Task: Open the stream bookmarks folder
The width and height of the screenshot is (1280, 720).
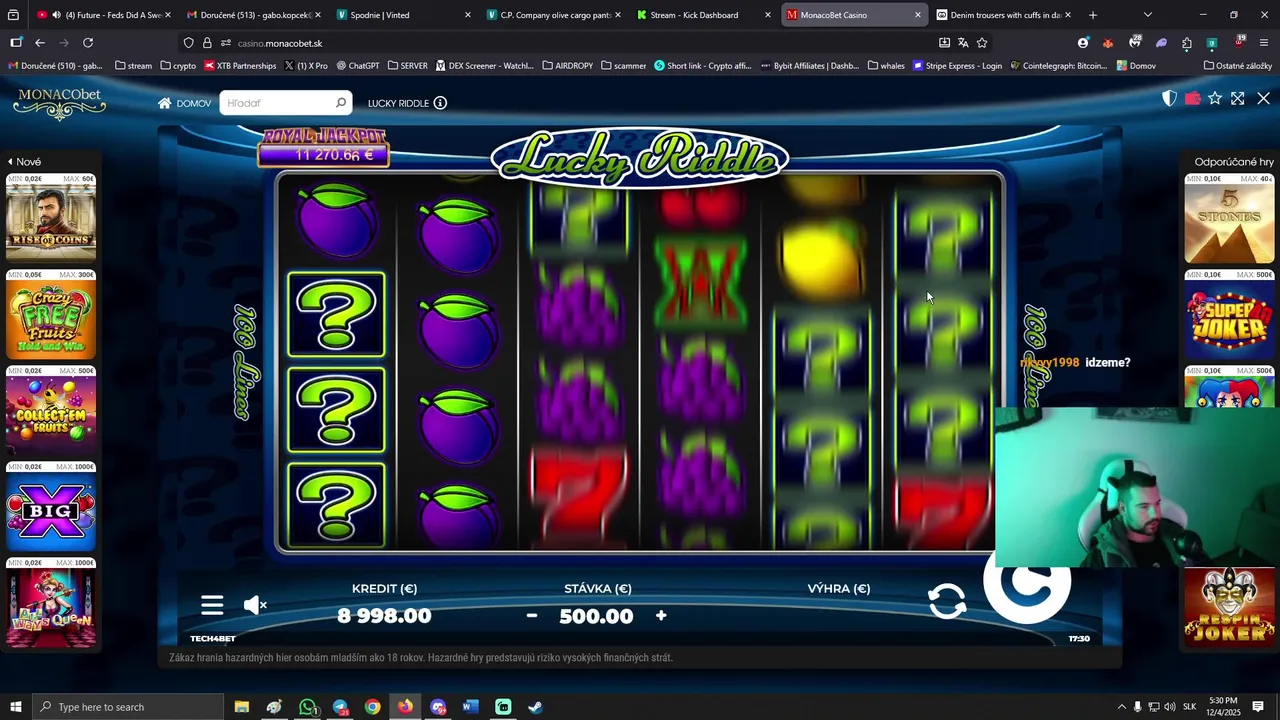Action: click(133, 66)
